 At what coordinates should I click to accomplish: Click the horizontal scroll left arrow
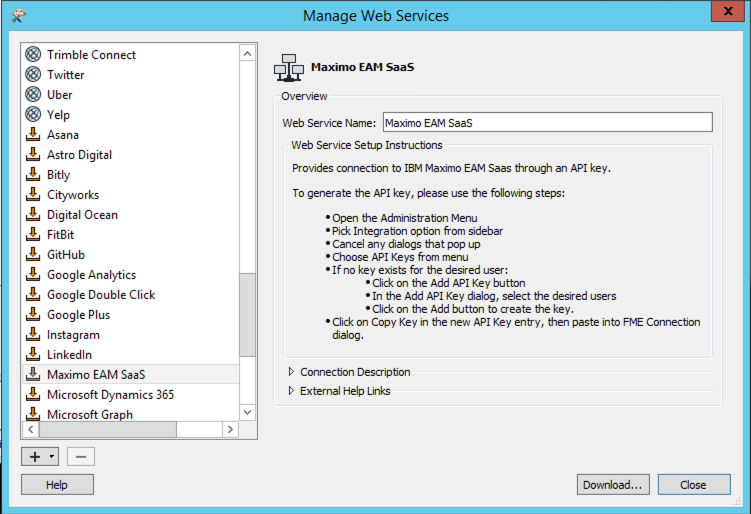click(31, 430)
